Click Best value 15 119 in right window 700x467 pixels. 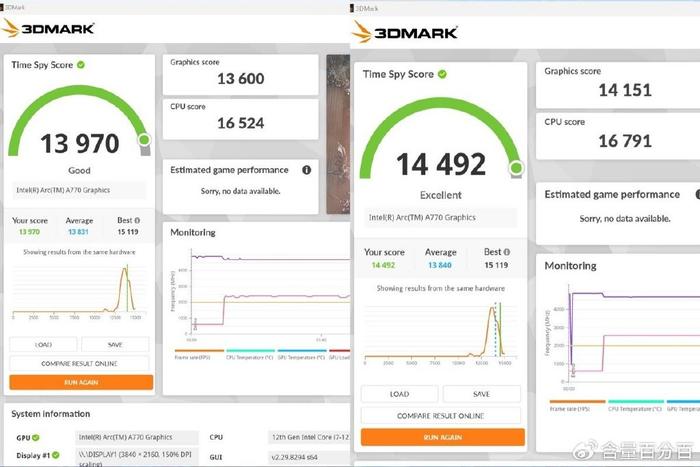[x=496, y=265]
